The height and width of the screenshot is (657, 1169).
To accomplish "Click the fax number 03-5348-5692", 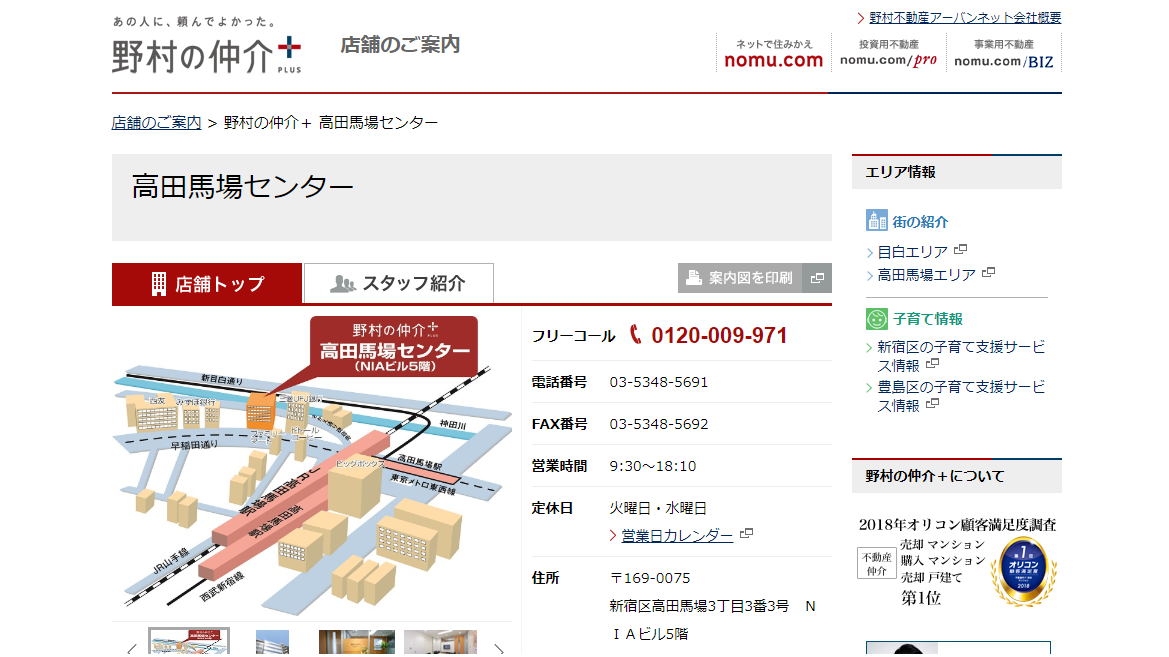I will [x=658, y=424].
